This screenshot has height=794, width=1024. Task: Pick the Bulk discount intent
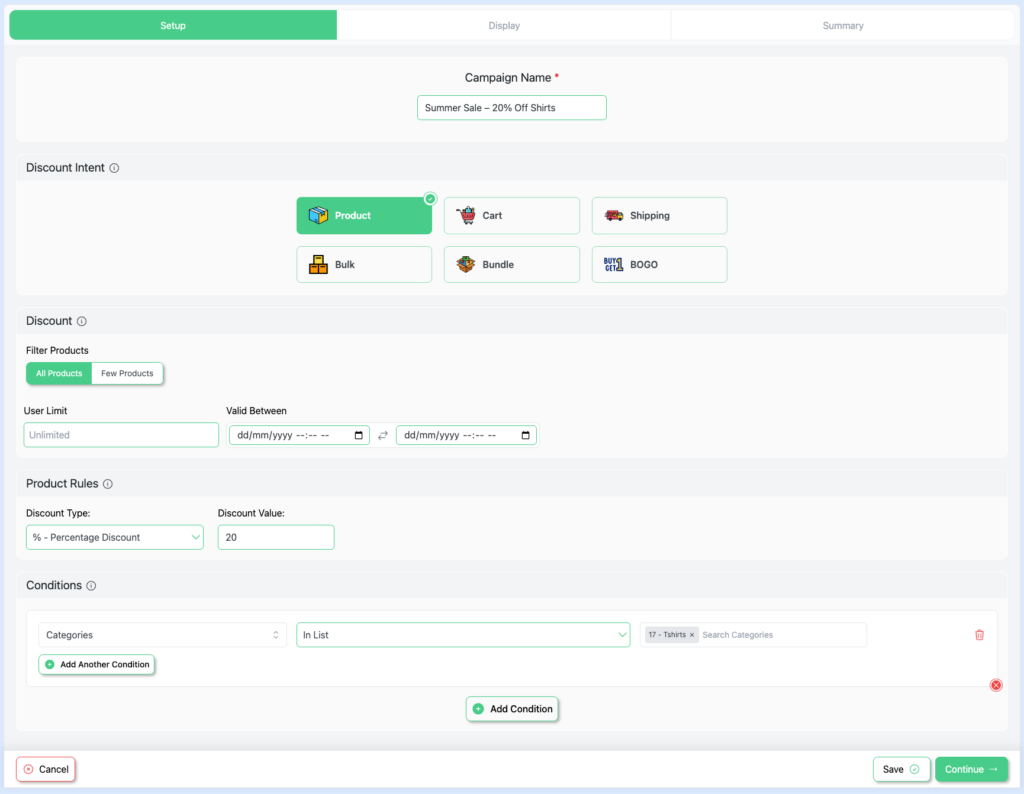(x=363, y=265)
